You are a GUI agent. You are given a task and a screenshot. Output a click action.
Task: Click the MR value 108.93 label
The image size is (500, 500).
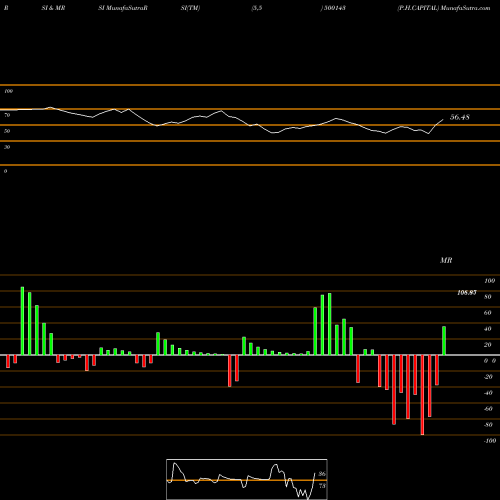pos(467,293)
